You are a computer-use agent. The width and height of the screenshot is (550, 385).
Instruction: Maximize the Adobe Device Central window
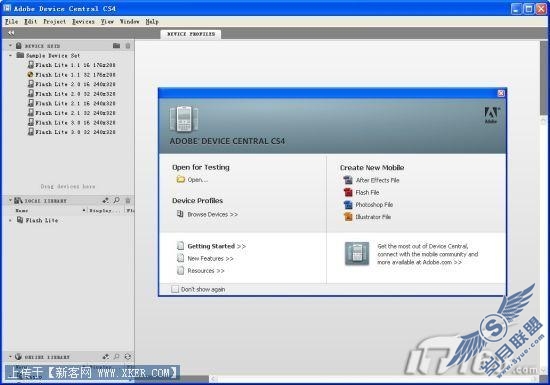coord(529,8)
